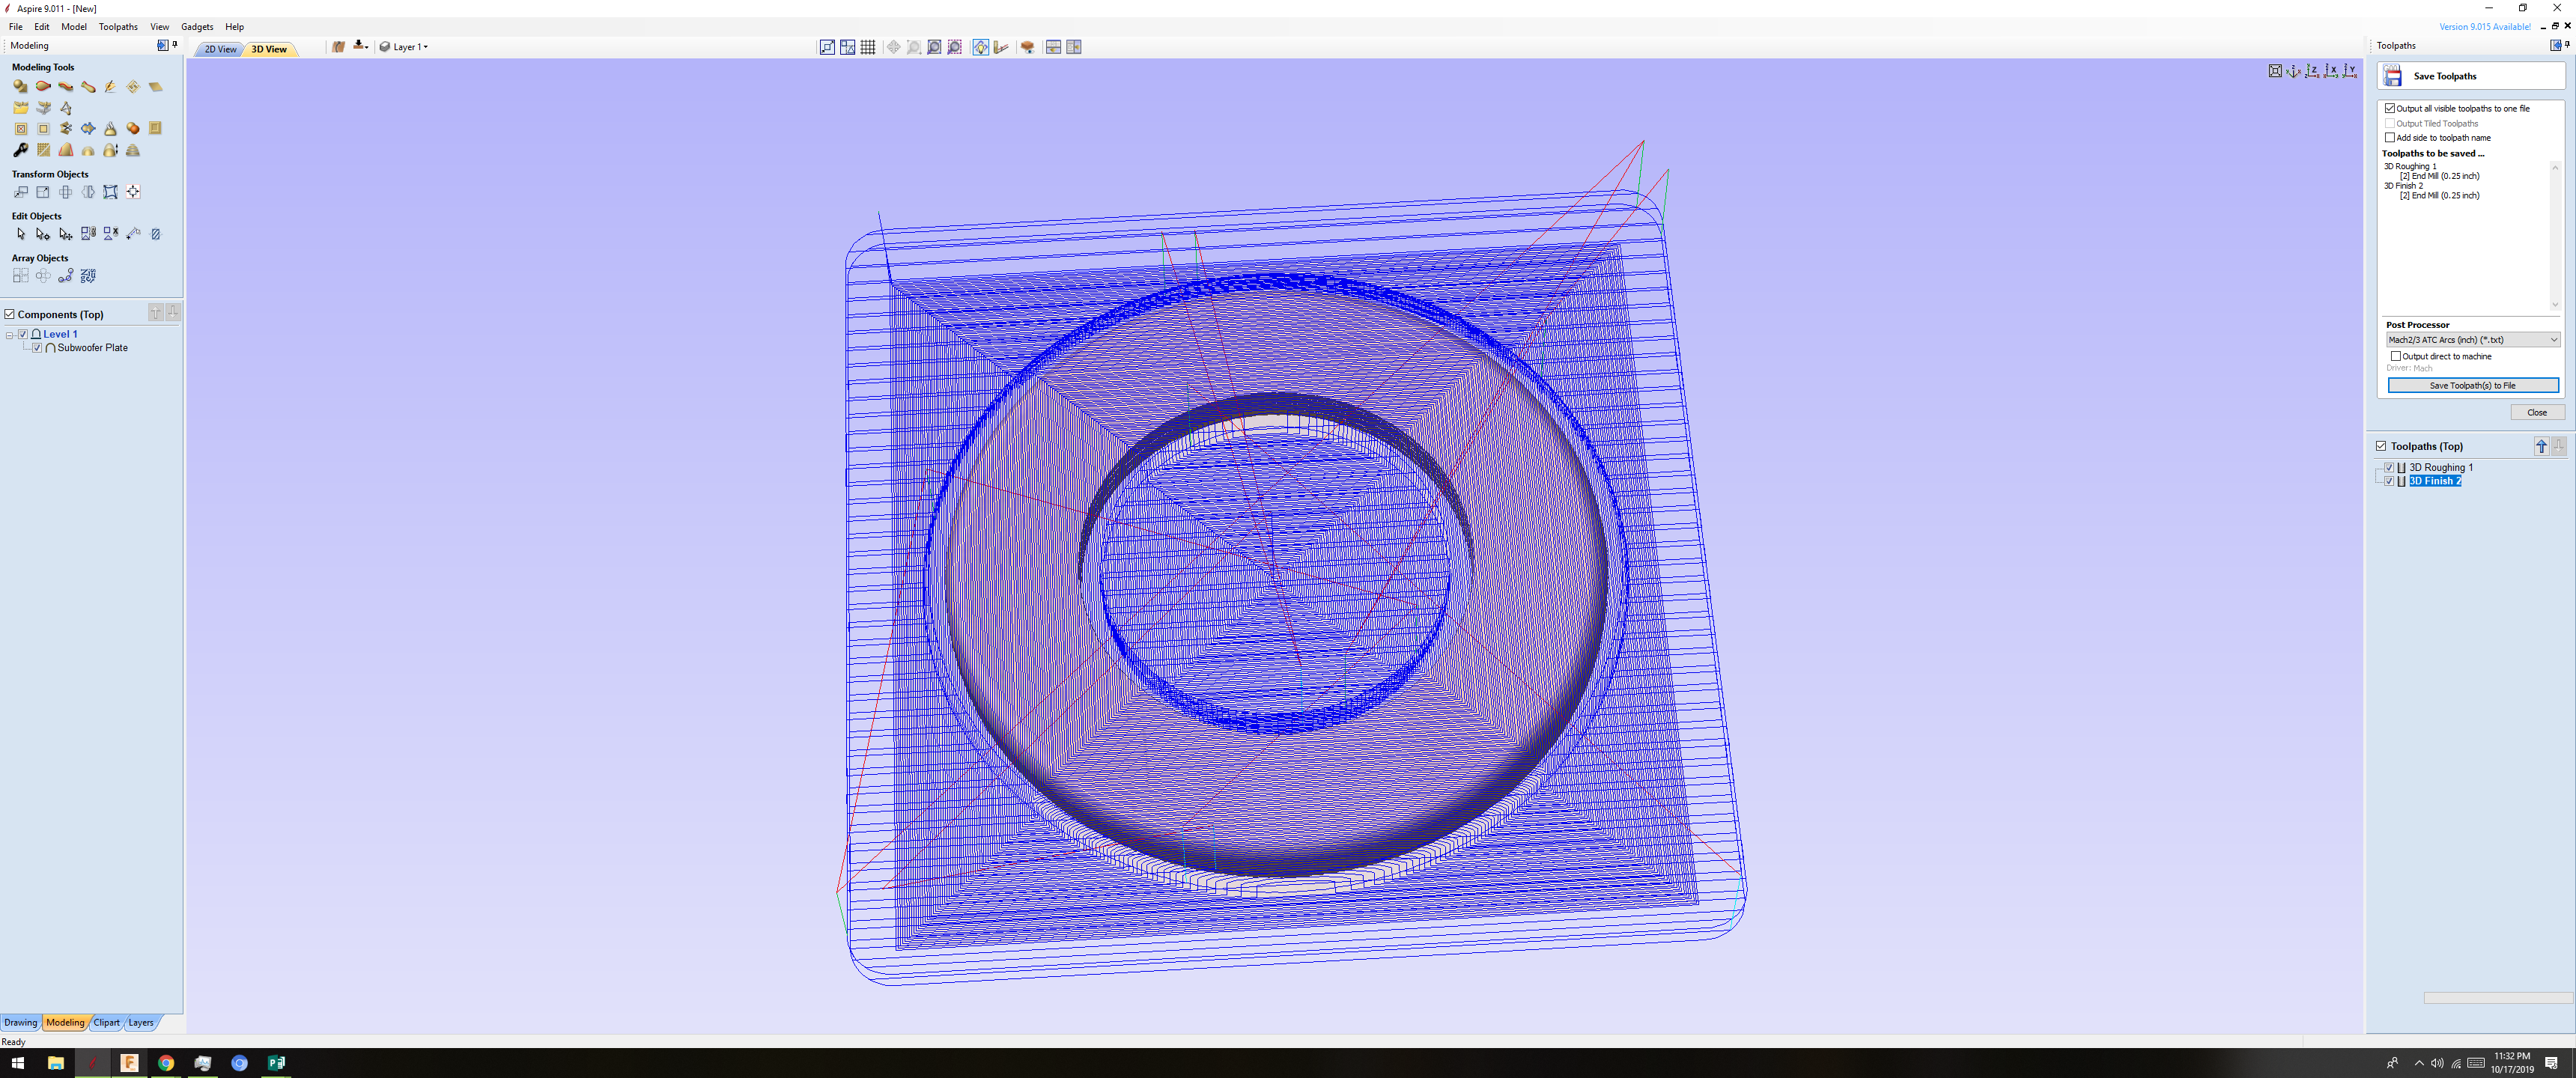The height and width of the screenshot is (1078, 2576).
Task: Select the Create Shape from vectors tool
Action: (20, 87)
